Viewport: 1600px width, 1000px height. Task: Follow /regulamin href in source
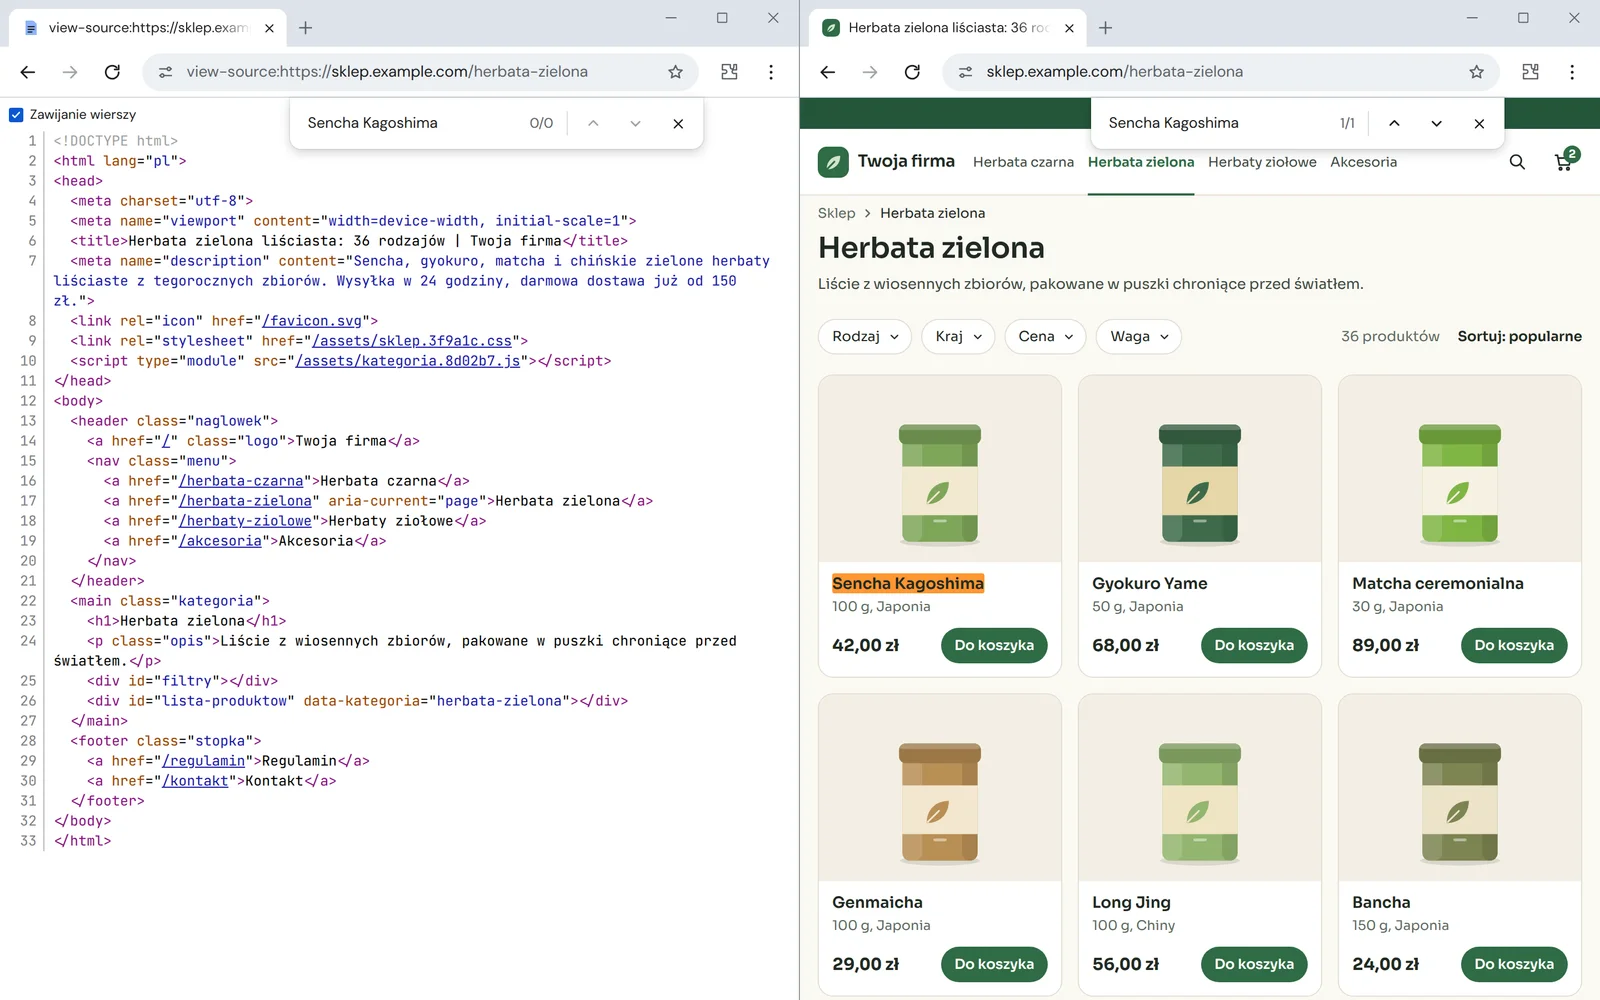coord(203,761)
